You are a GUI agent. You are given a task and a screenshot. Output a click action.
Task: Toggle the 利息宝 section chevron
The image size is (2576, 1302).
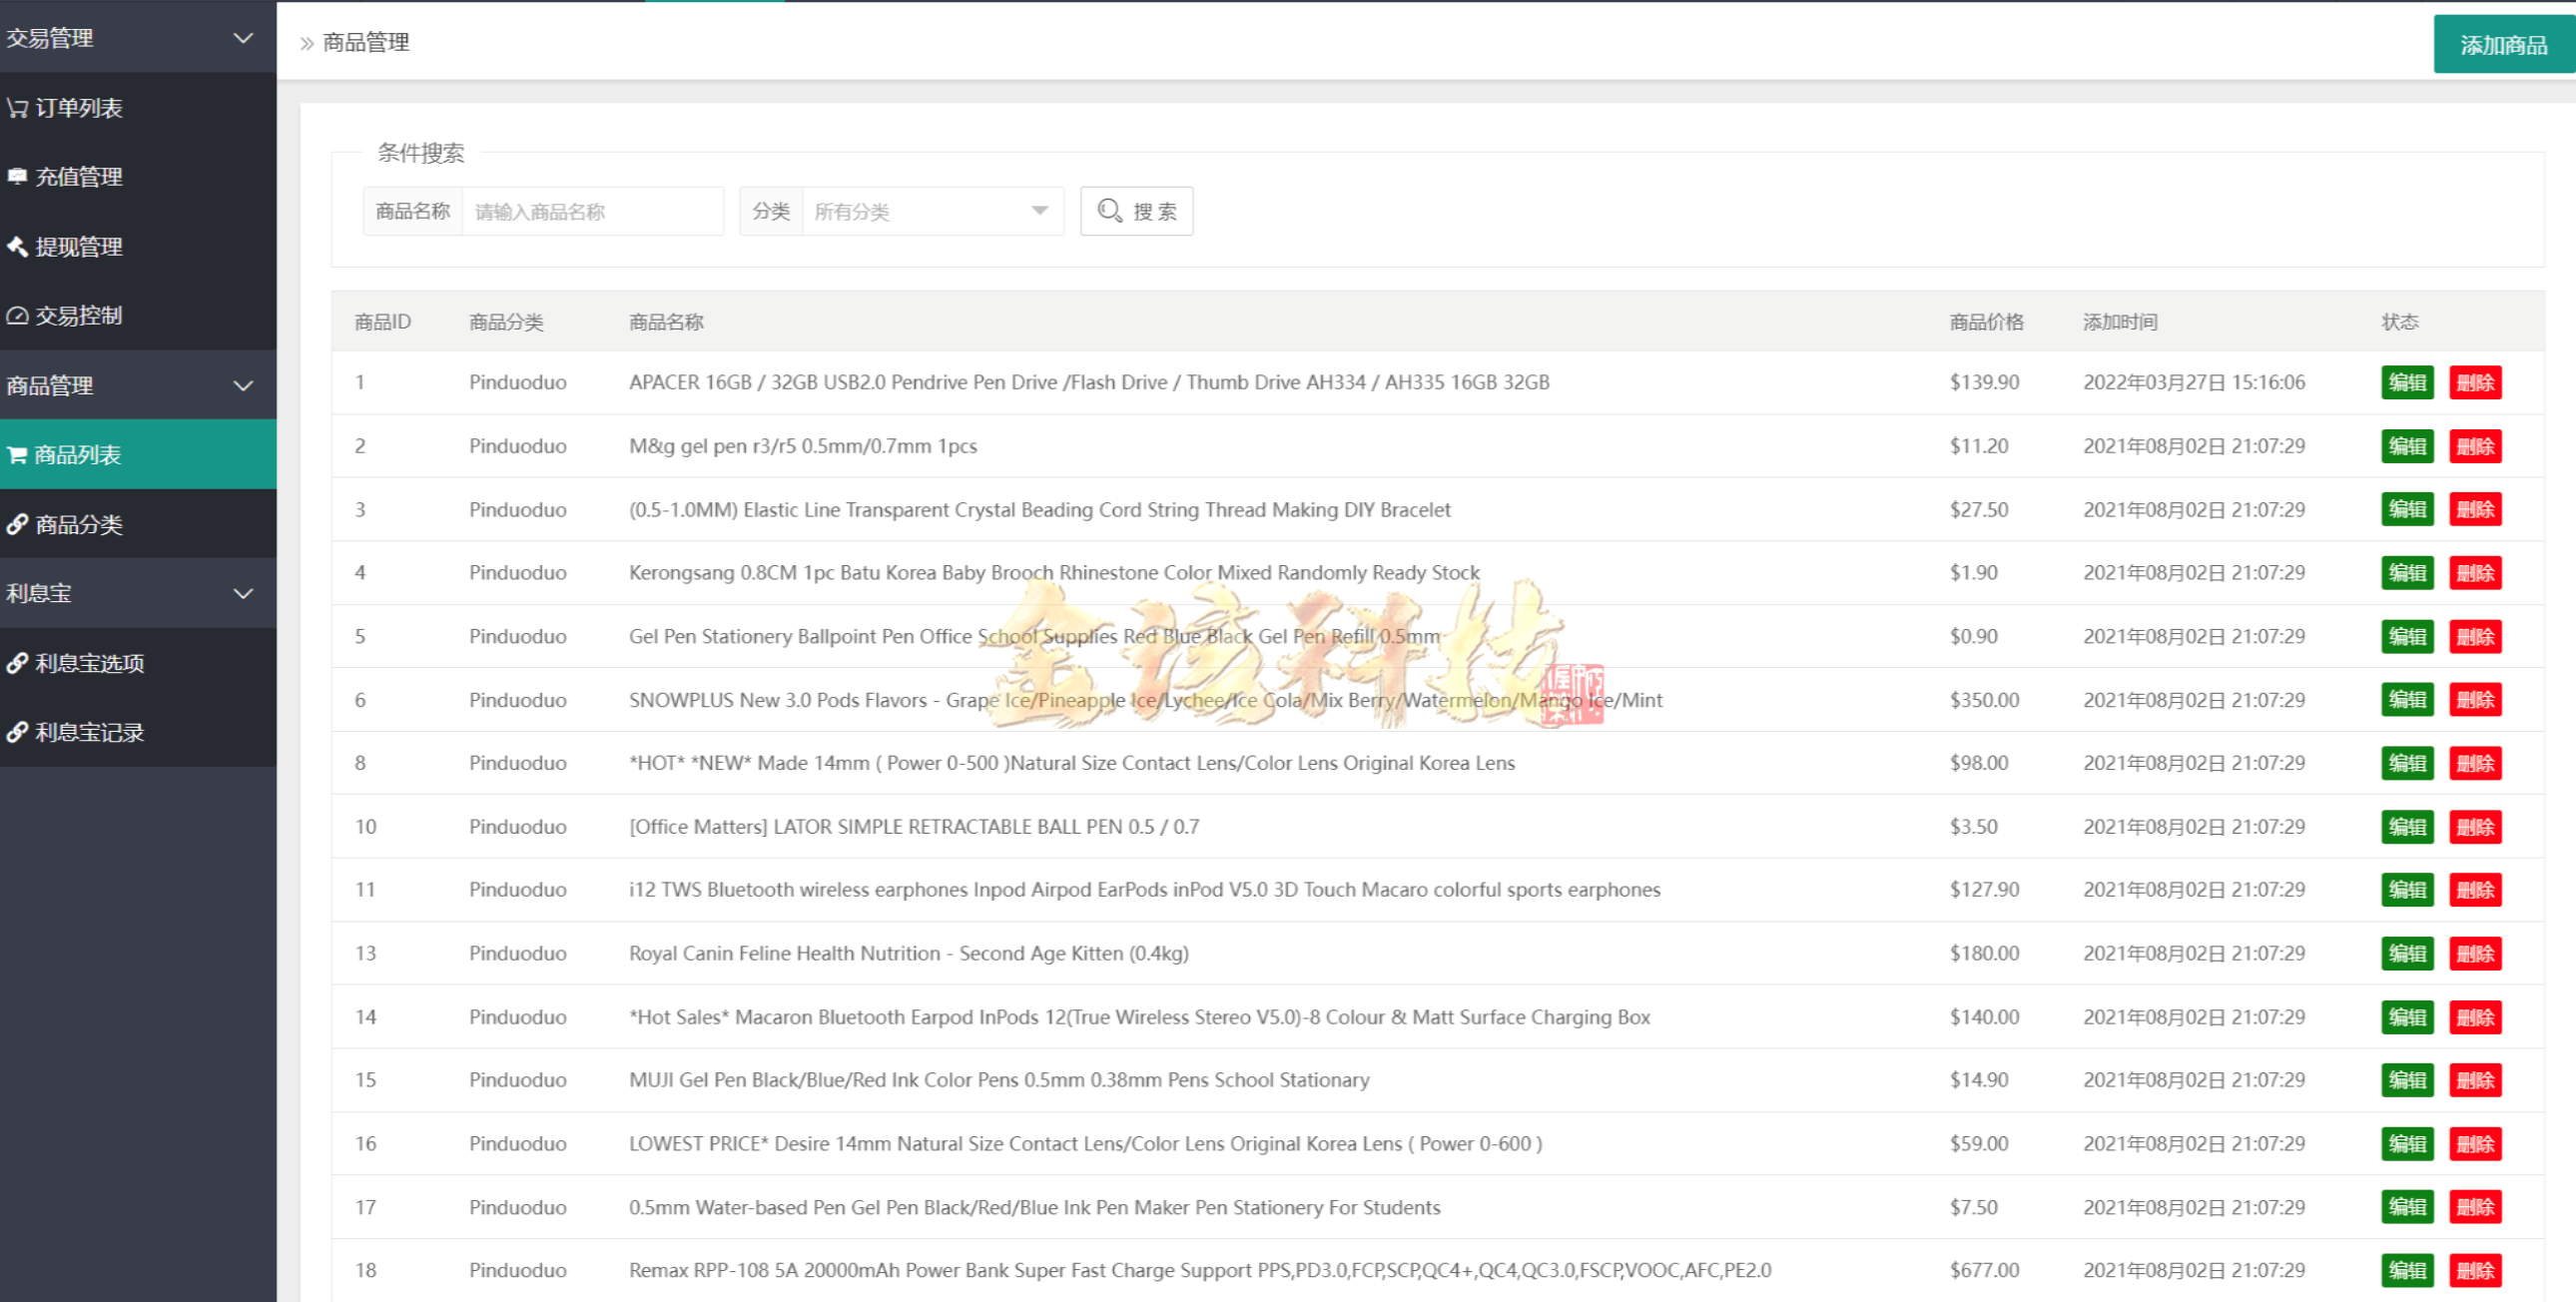click(243, 594)
